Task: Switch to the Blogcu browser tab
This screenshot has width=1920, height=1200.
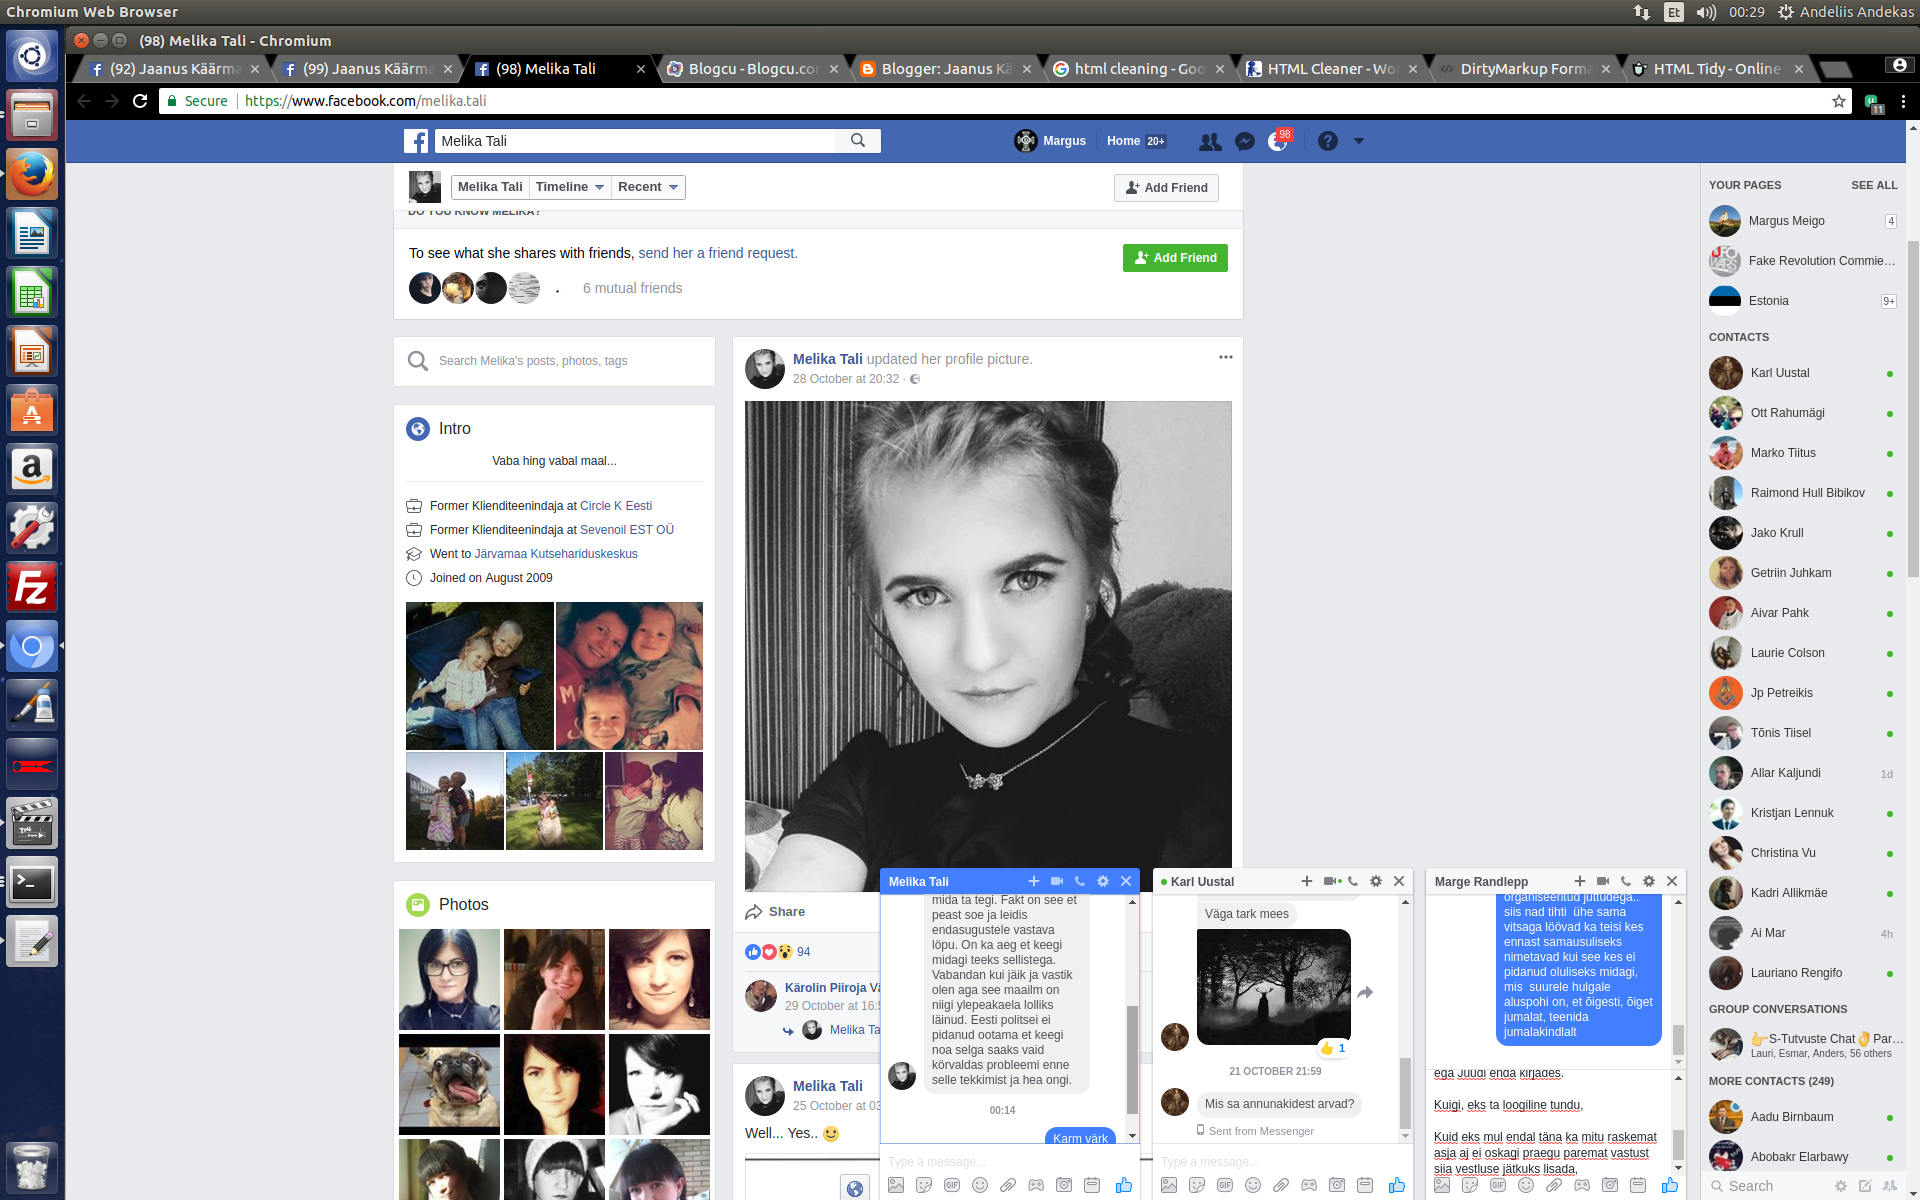Action: [x=752, y=69]
